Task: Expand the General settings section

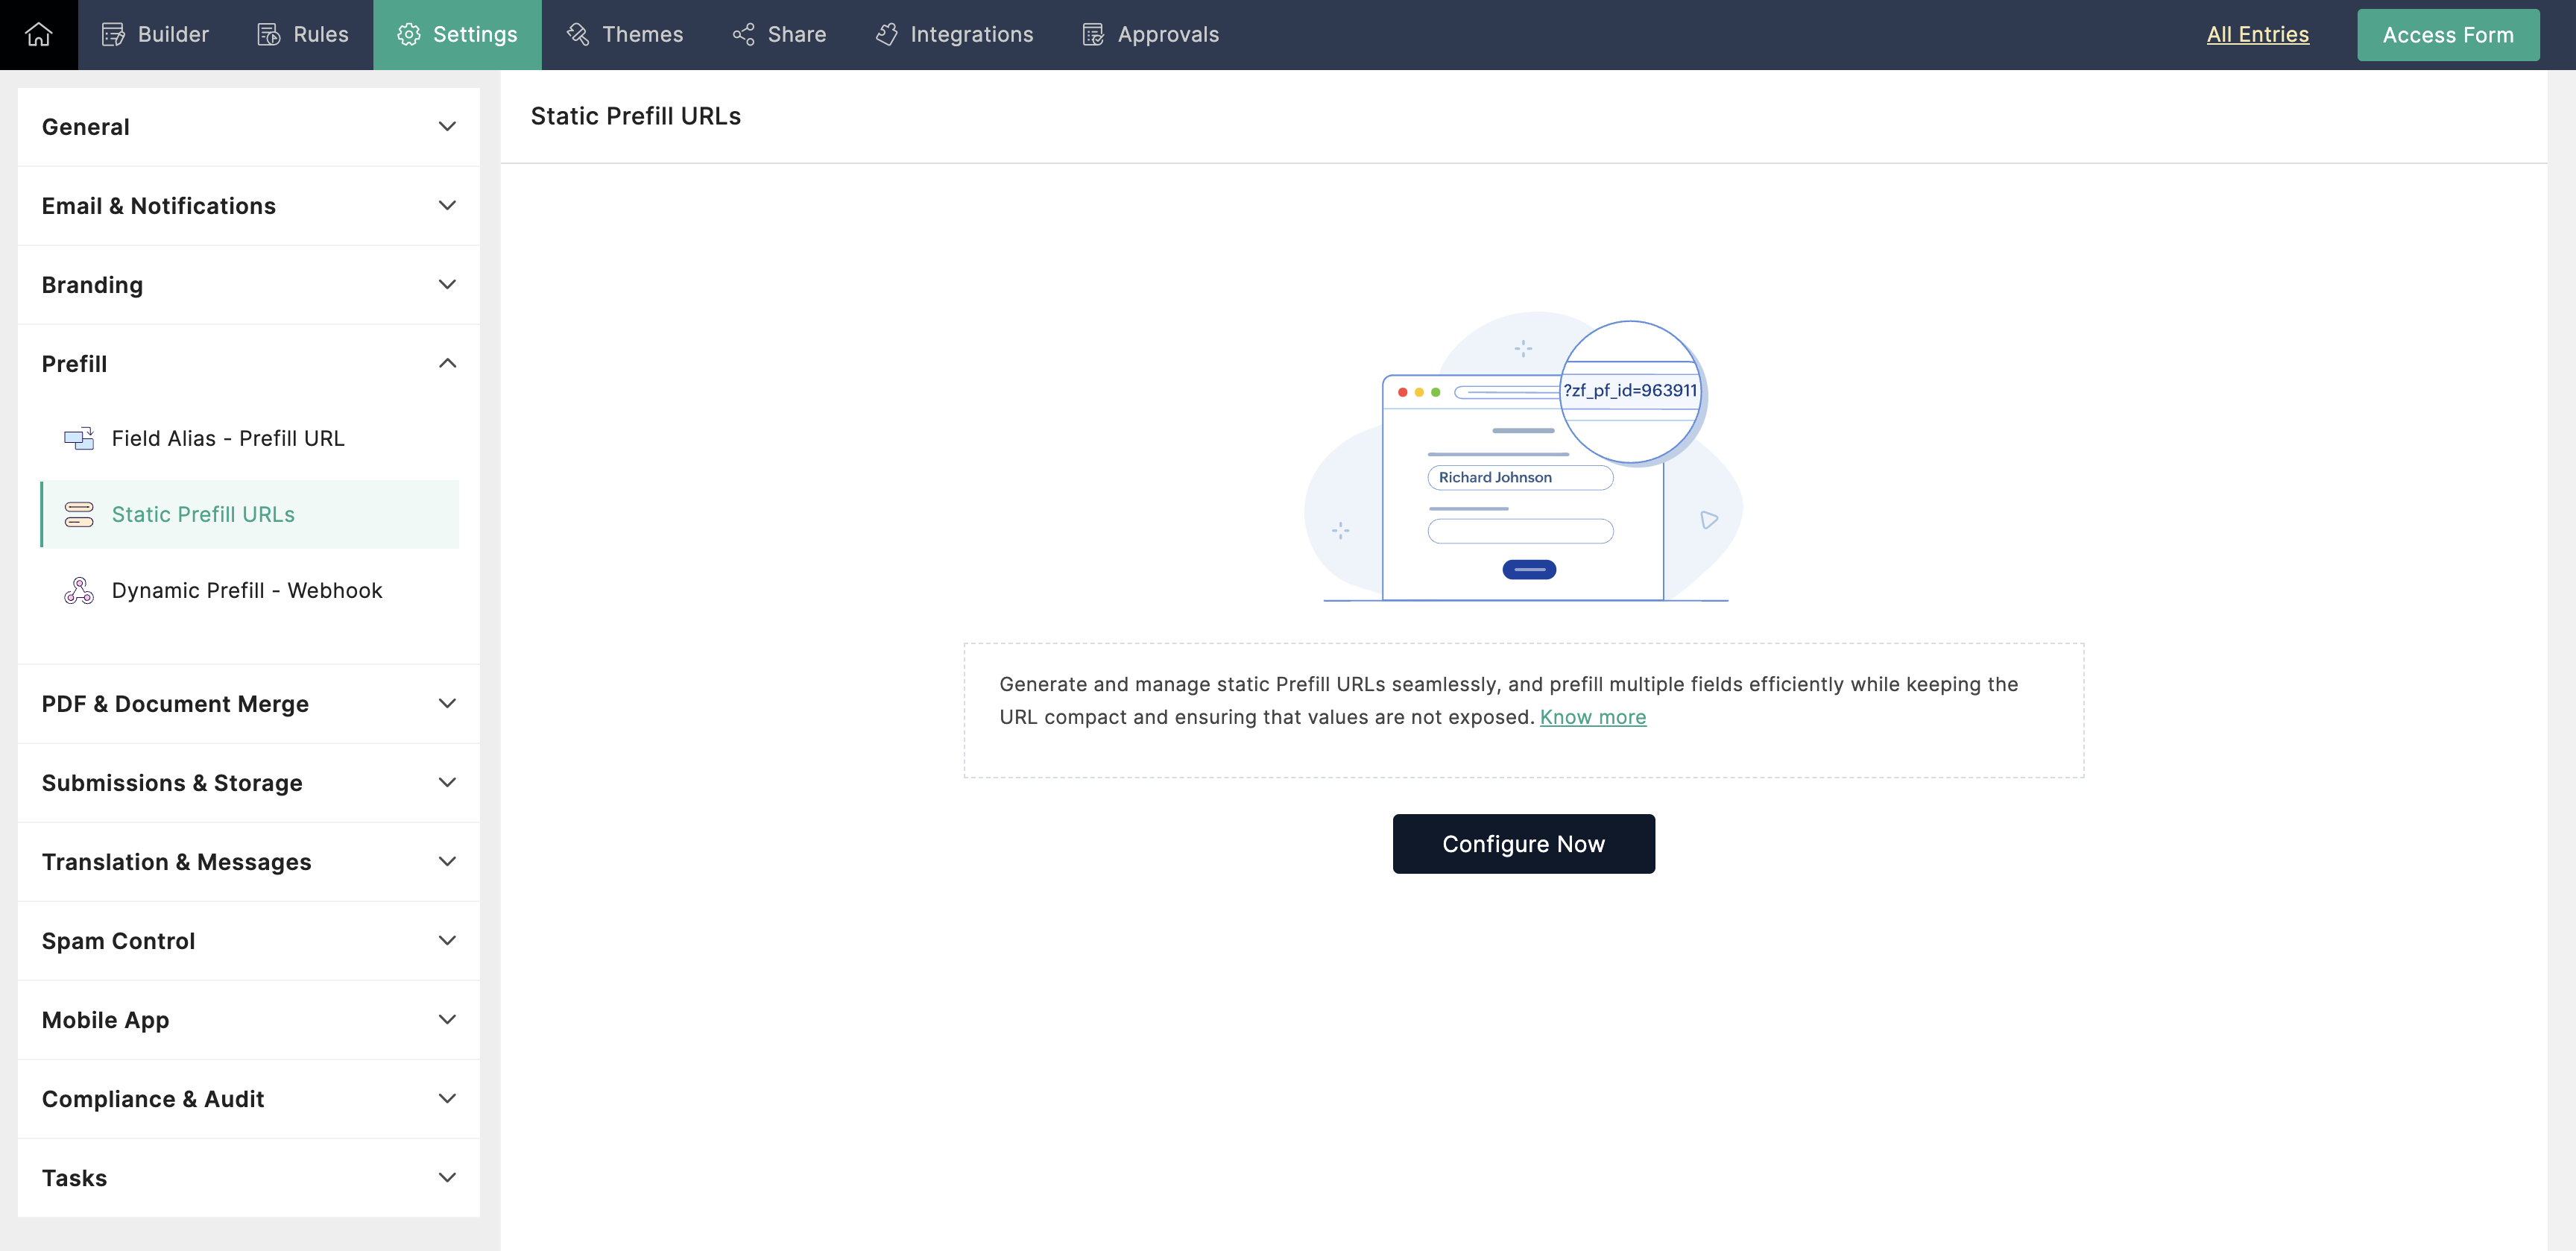Action: pyautogui.click(x=248, y=127)
